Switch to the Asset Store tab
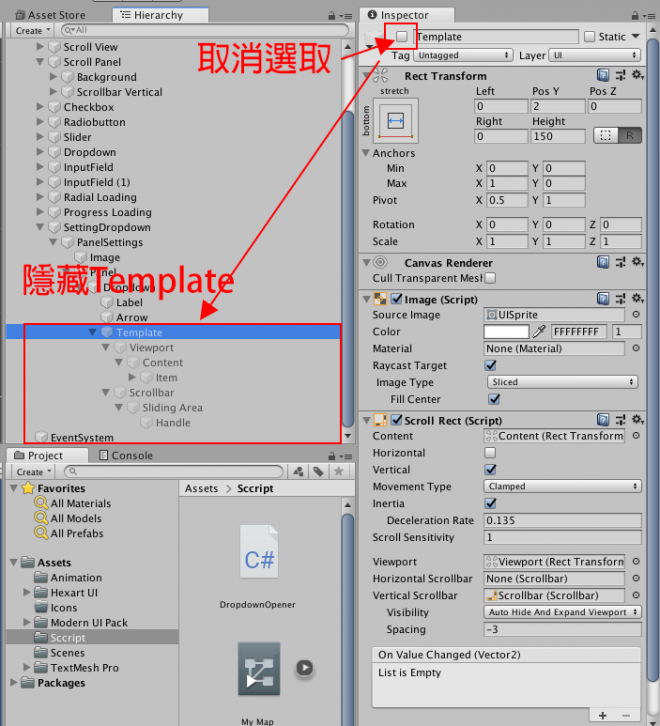This screenshot has width=660, height=726. [x=55, y=15]
